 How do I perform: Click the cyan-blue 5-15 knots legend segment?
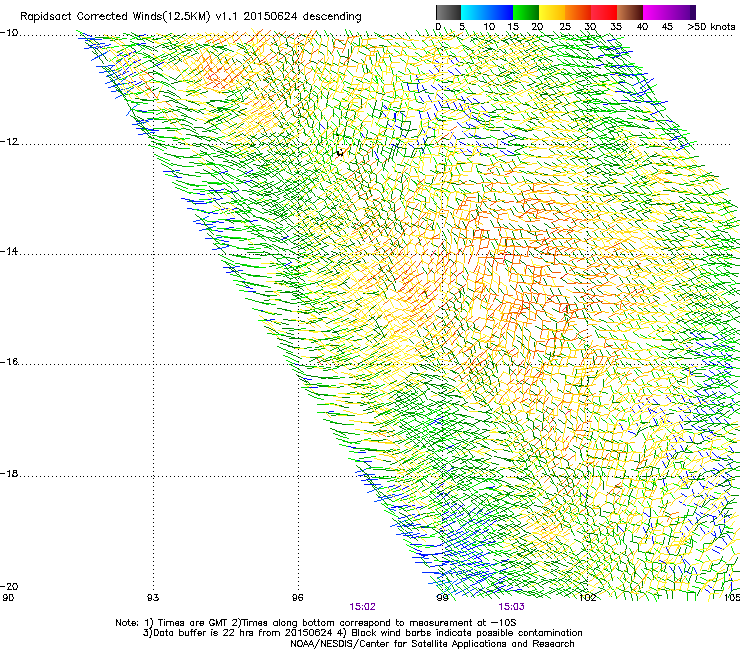tap(487, 12)
